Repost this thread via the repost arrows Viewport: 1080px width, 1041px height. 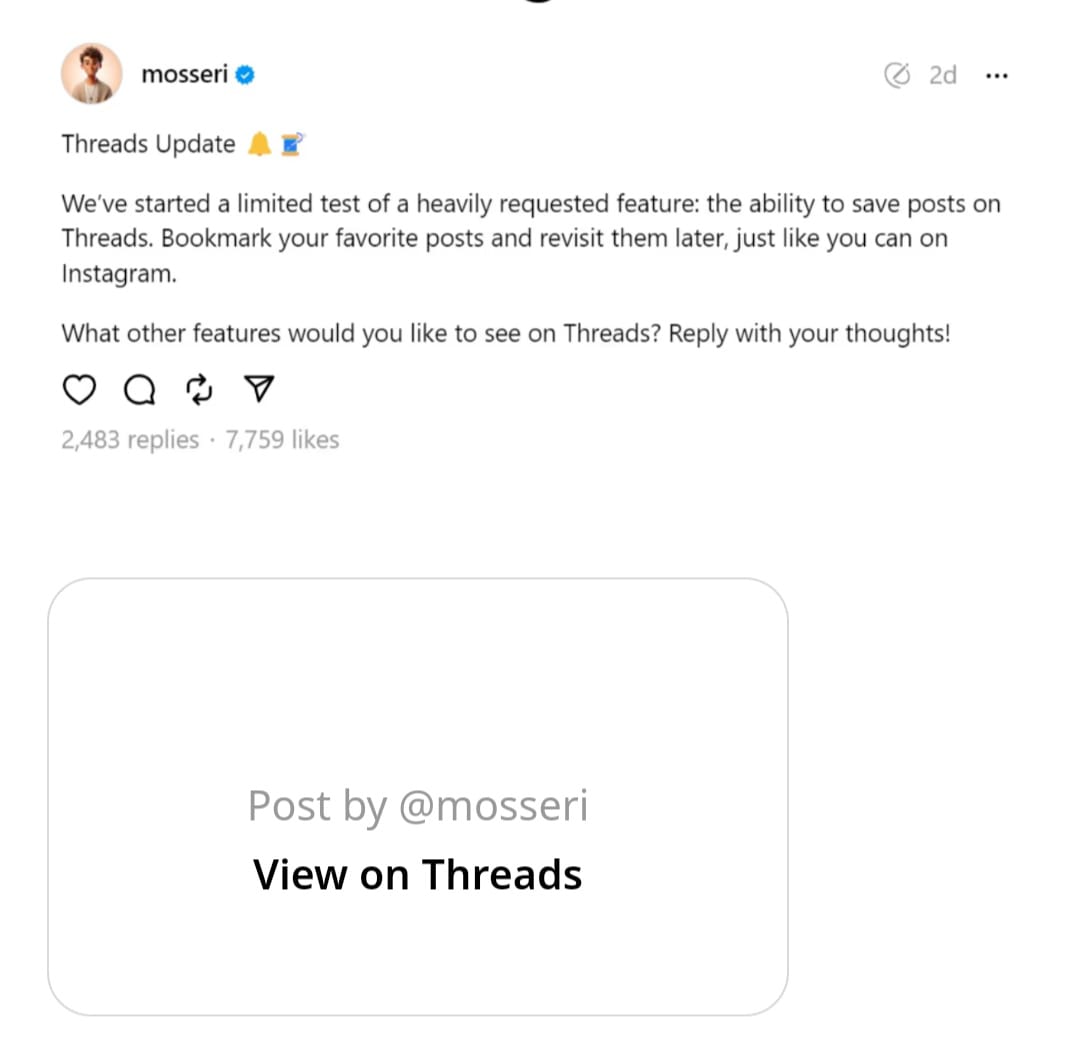click(x=200, y=390)
